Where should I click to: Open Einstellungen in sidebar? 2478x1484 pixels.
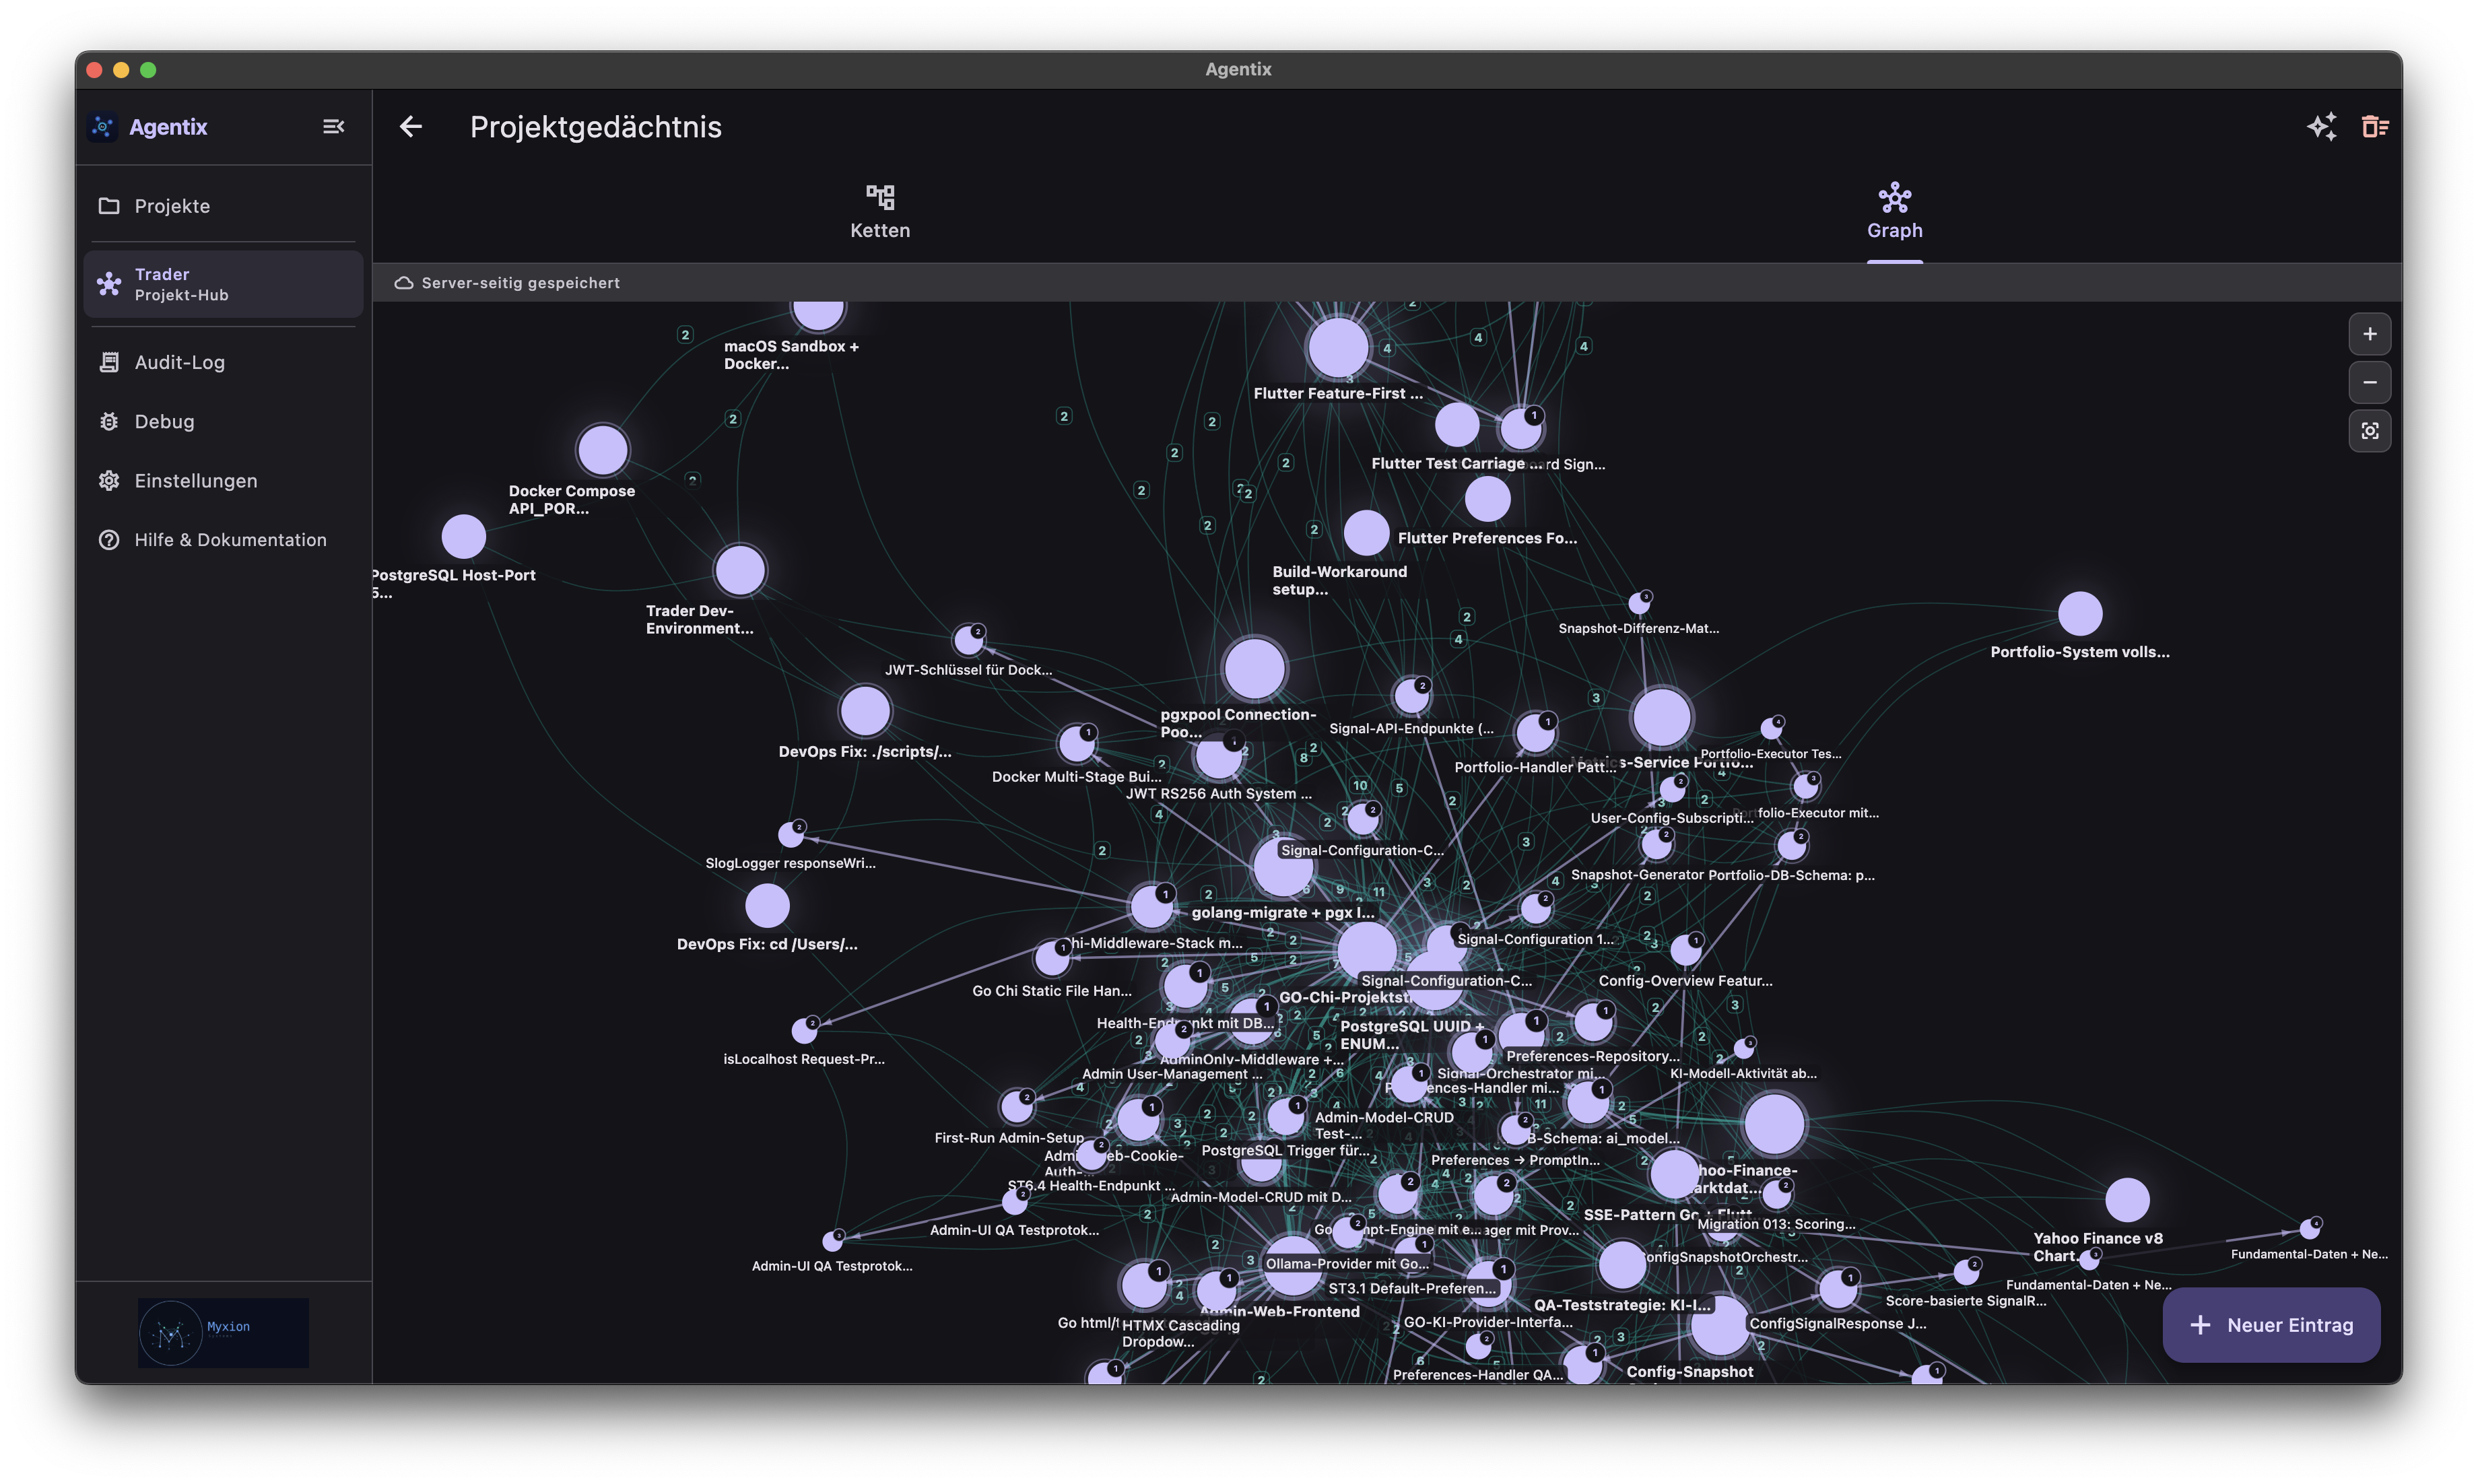coord(223,481)
